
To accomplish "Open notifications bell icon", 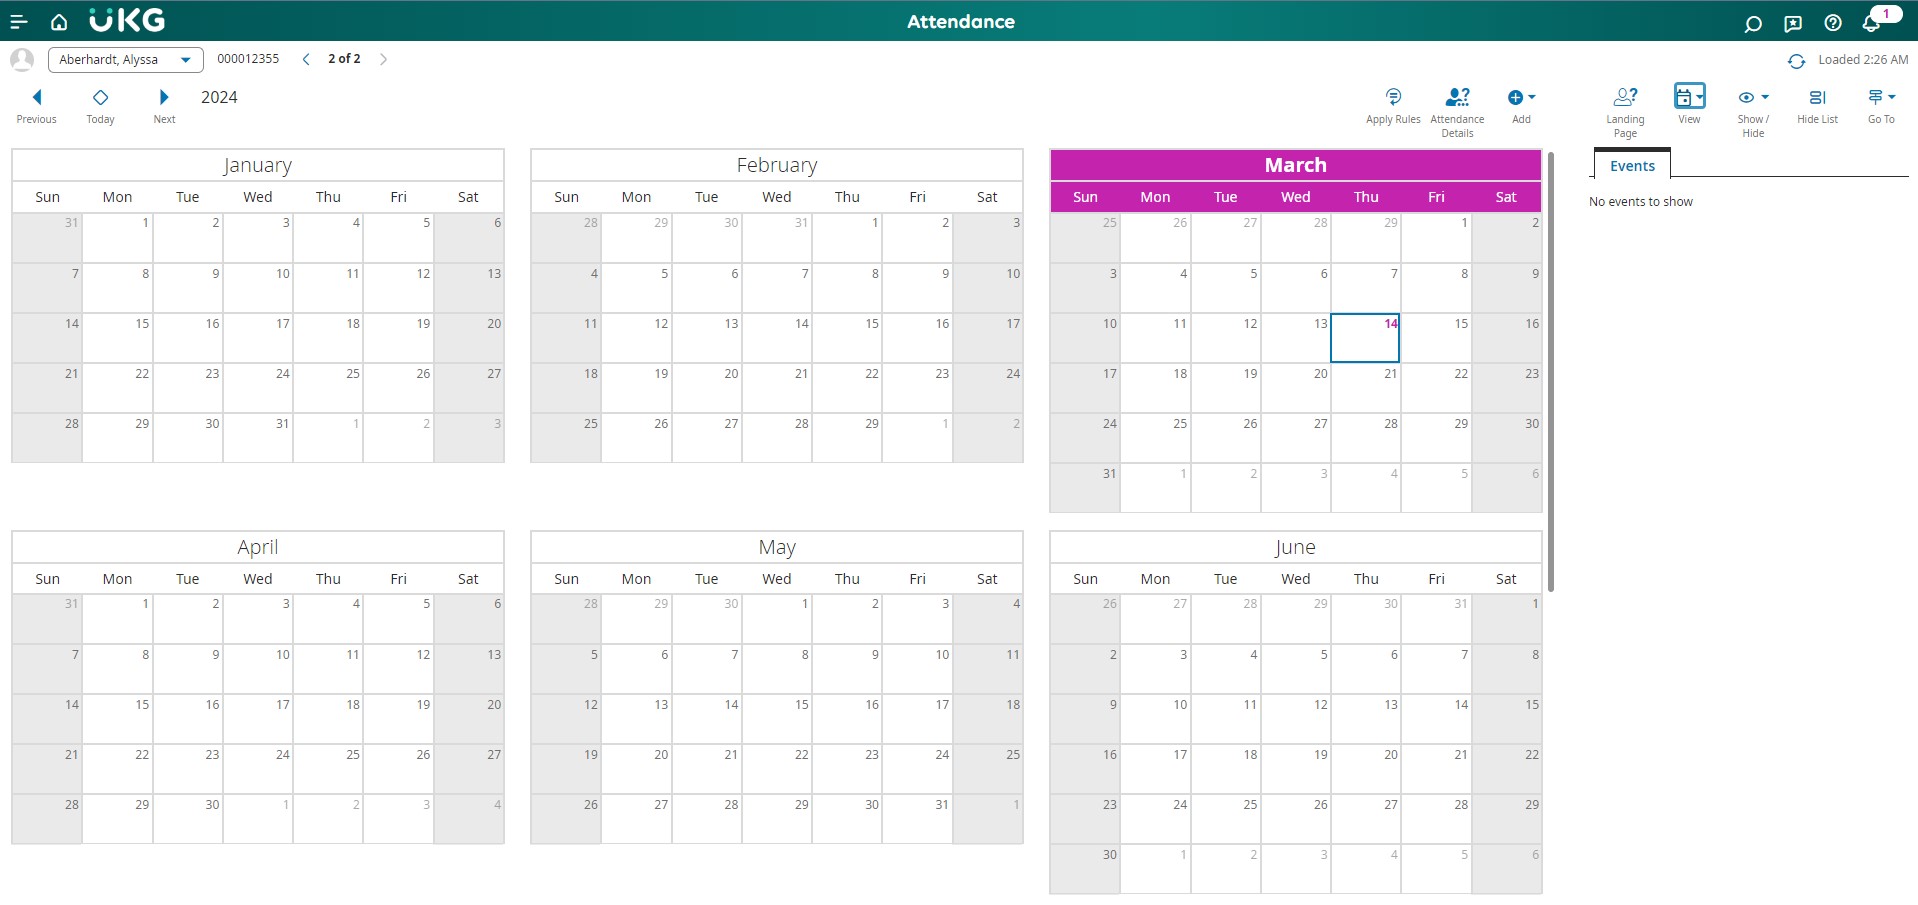I will coord(1871,23).
